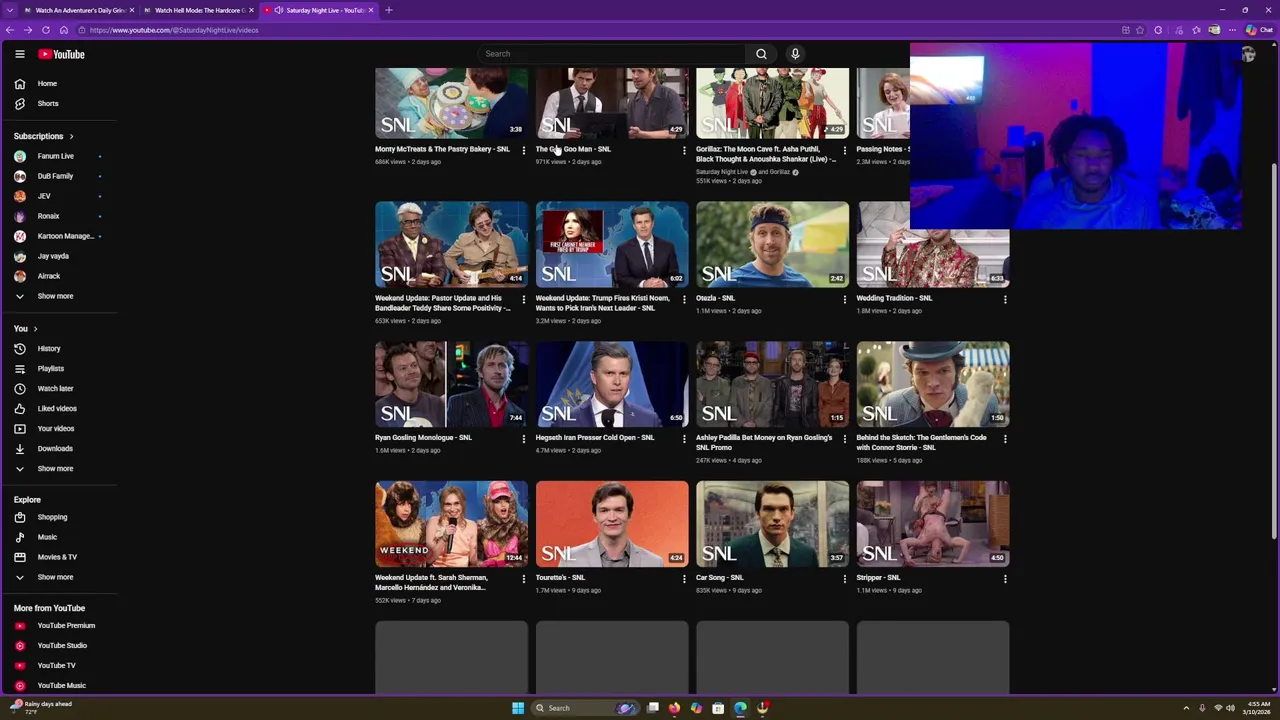Image resolution: width=1280 pixels, height=720 pixels.
Task: Open Movies & TV in Explore
Action: coord(58,557)
